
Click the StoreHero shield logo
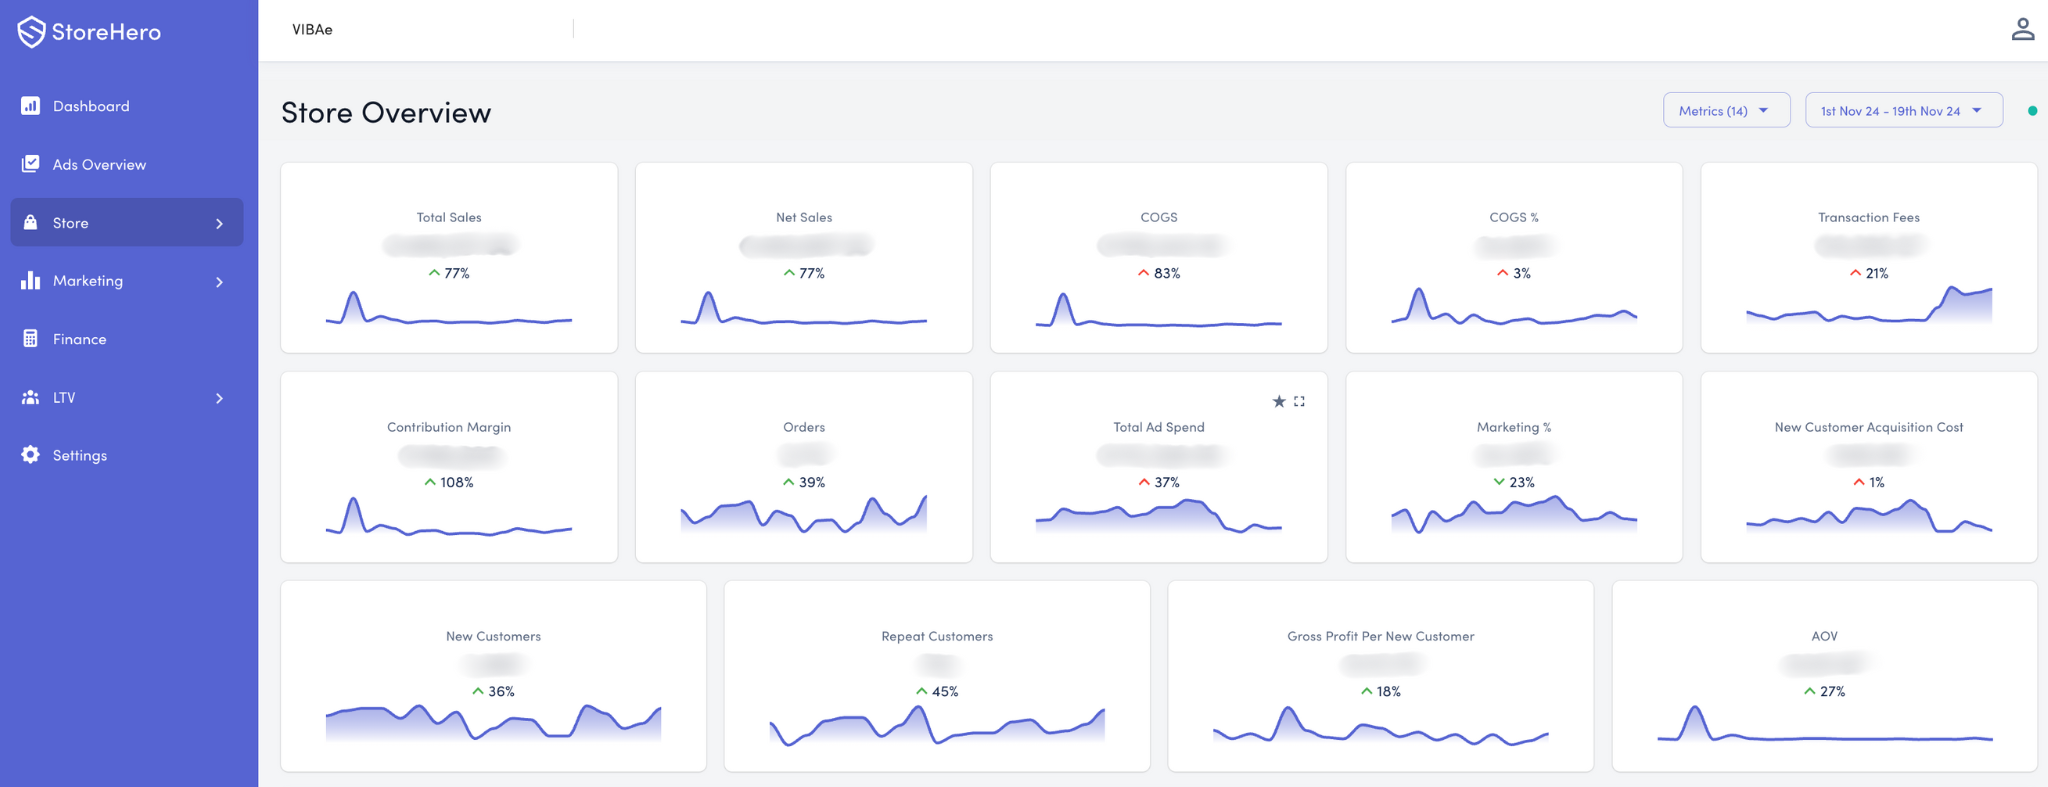pyautogui.click(x=31, y=32)
